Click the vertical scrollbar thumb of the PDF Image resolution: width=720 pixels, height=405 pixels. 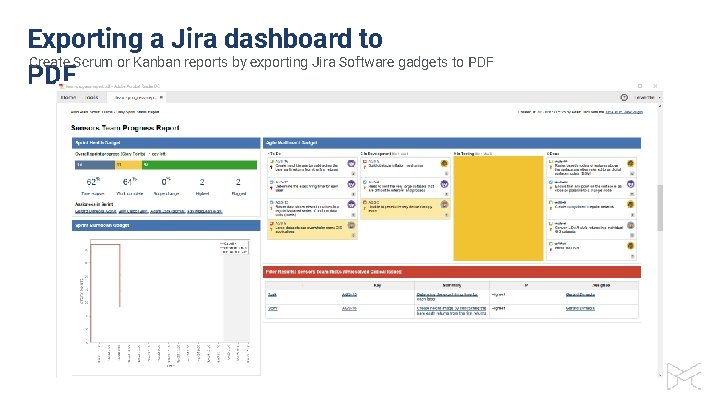[660, 208]
